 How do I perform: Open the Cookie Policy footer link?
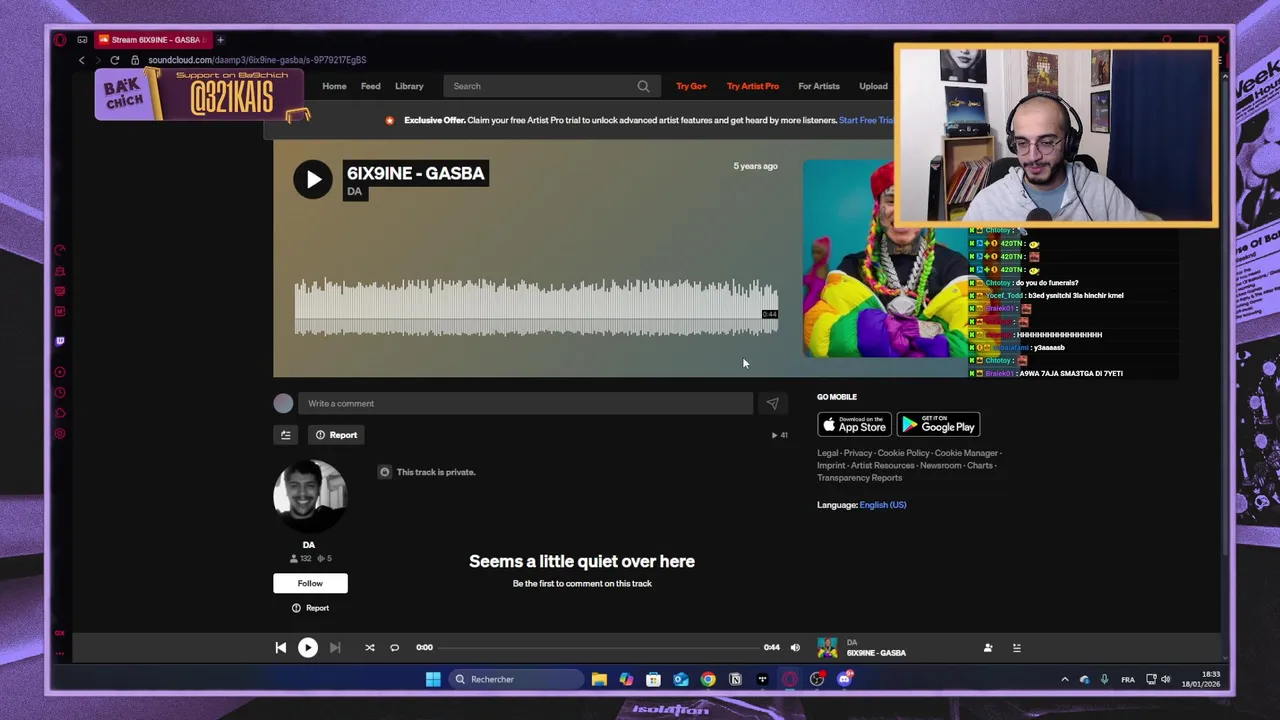[x=903, y=453]
